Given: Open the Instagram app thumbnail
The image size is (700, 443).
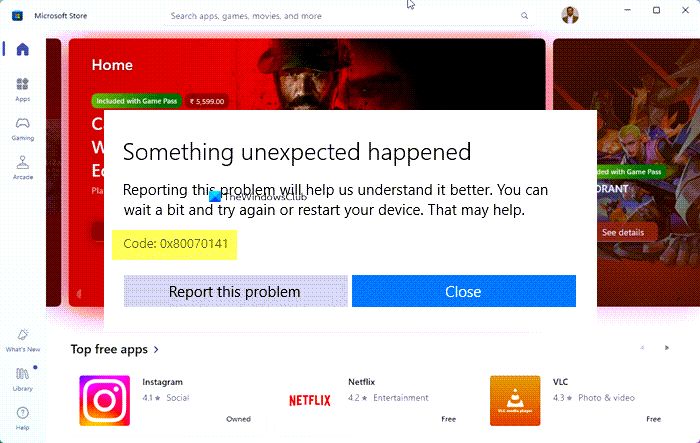Looking at the screenshot, I should point(104,399).
